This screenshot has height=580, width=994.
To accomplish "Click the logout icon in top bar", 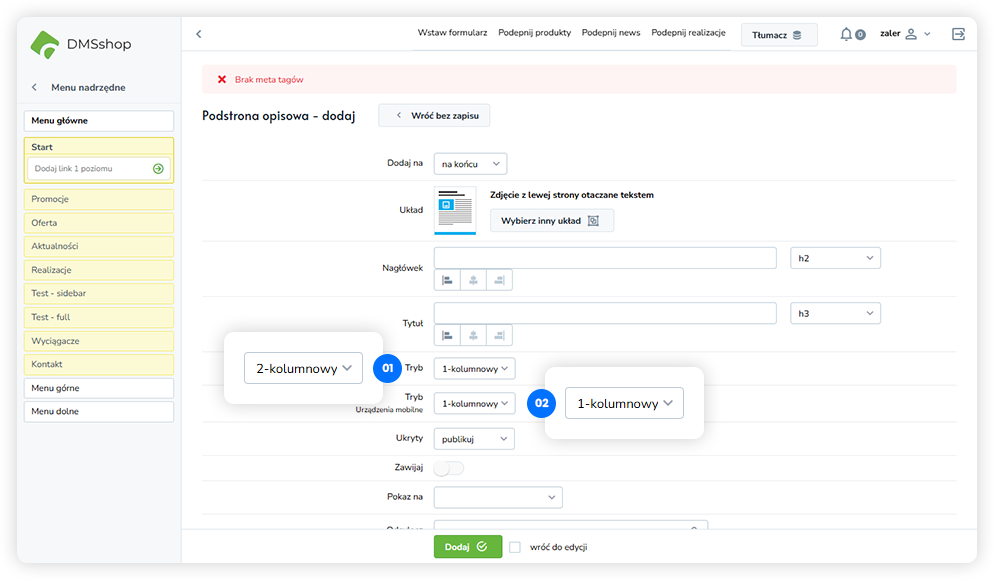I will pos(958,34).
